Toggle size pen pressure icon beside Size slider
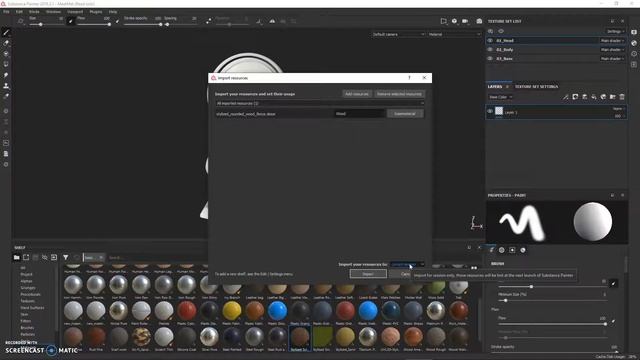Screen dimensions: 640x360 tap(71, 21)
